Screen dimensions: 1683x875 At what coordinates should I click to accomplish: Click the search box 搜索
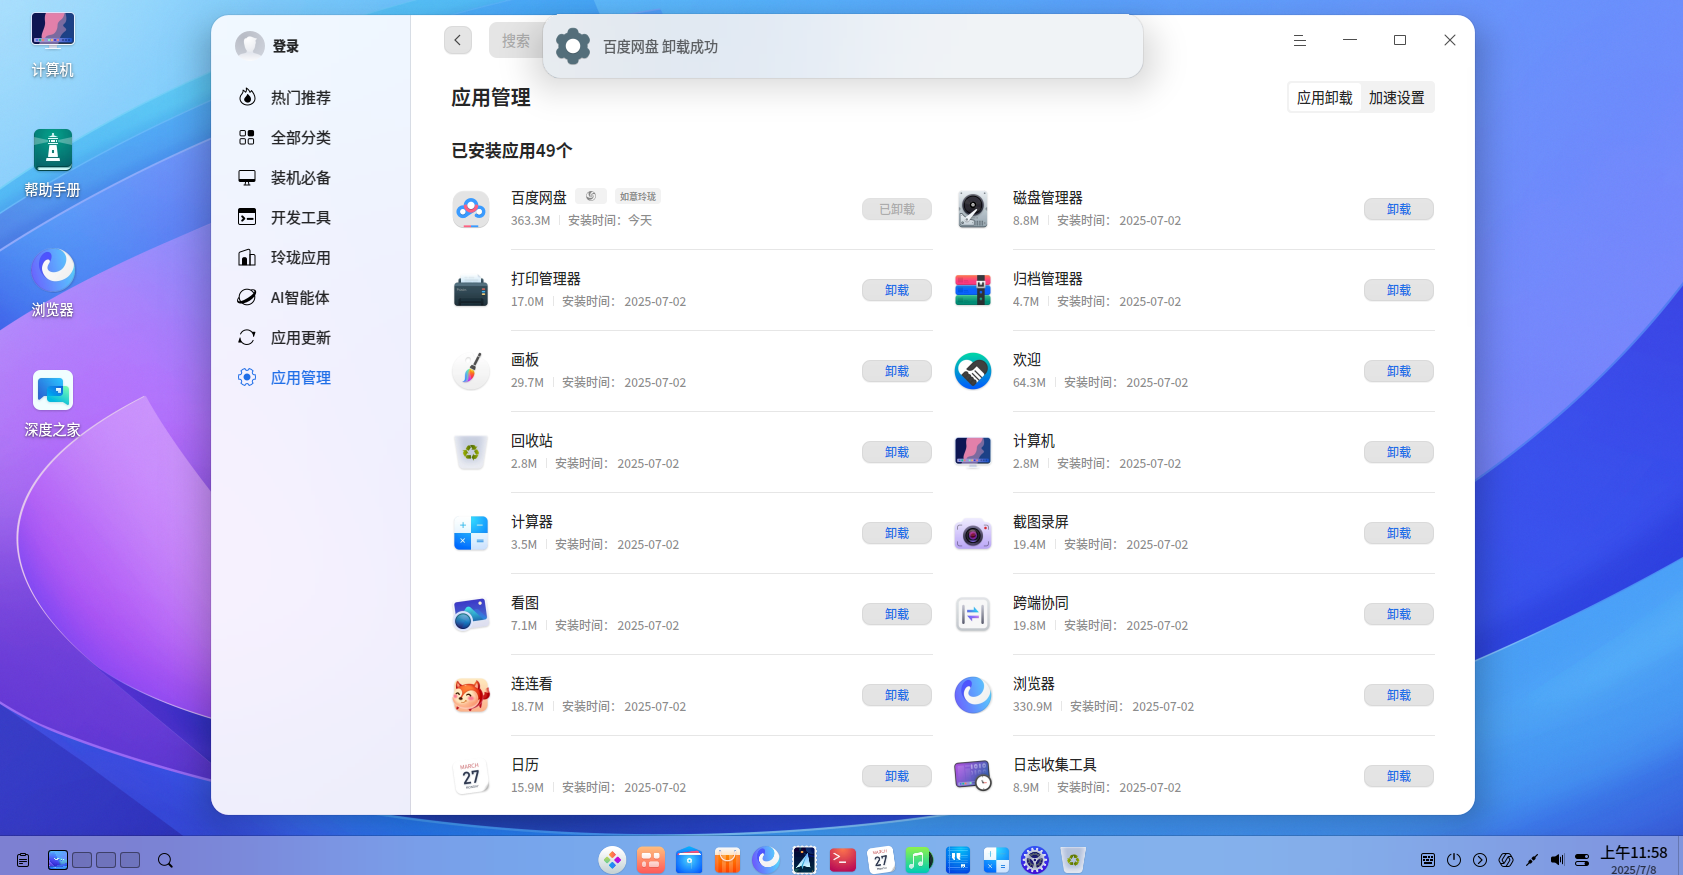click(x=516, y=40)
